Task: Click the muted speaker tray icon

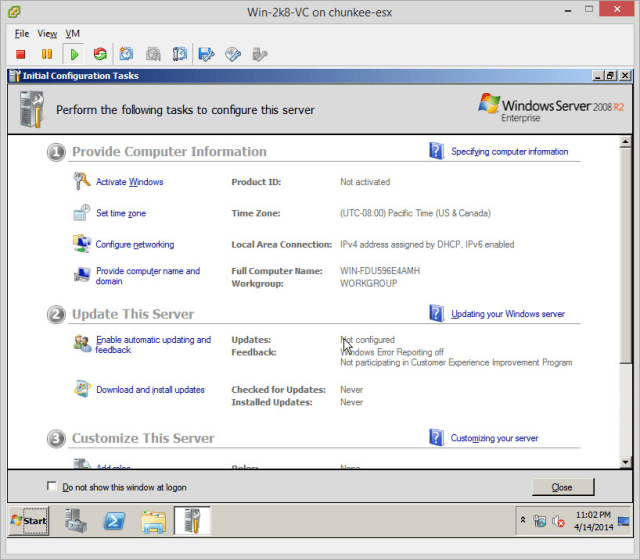Action: point(558,521)
